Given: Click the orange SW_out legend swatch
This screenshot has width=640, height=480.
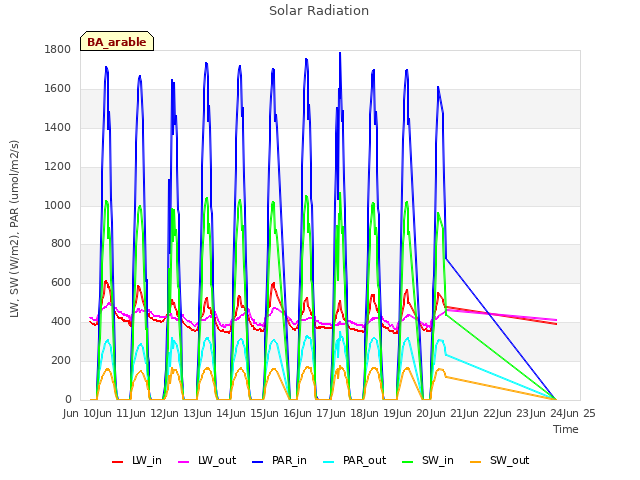Looking at the screenshot, I should pos(476,462).
